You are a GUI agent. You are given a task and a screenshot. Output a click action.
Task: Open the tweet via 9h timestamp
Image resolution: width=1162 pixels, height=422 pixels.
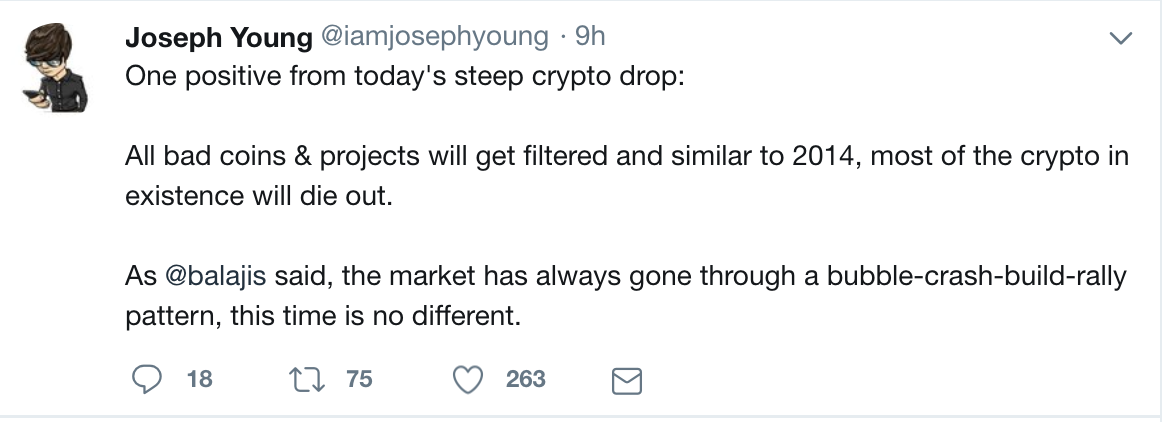(x=590, y=37)
